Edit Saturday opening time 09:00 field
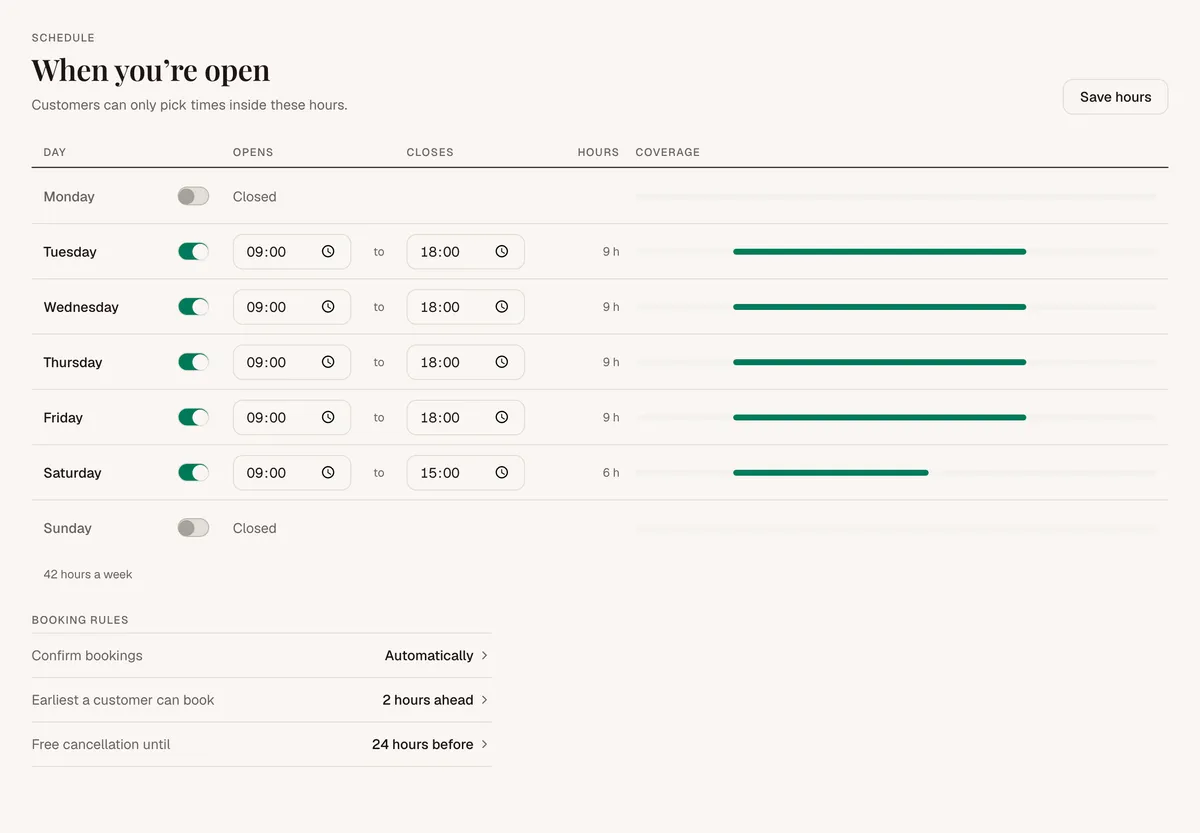1200x833 pixels. tap(292, 473)
